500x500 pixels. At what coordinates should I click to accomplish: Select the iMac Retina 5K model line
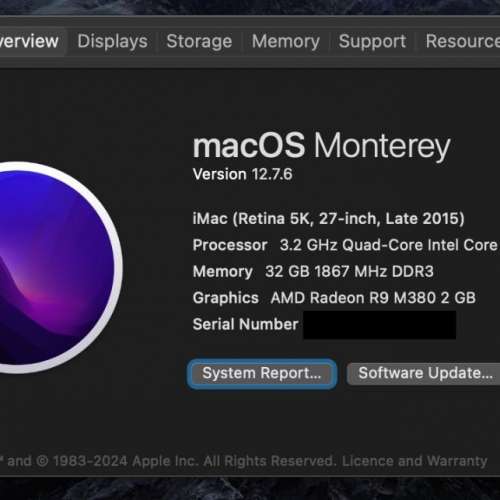(x=328, y=219)
